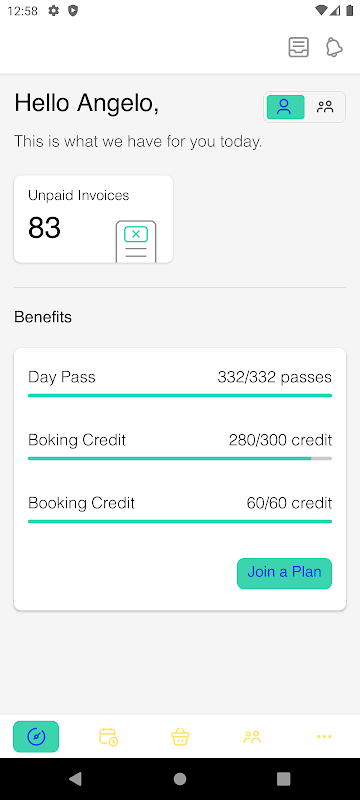Image resolution: width=360 pixels, height=800 pixels.
Task: Open the more options ellipsis menu
Action: point(324,737)
